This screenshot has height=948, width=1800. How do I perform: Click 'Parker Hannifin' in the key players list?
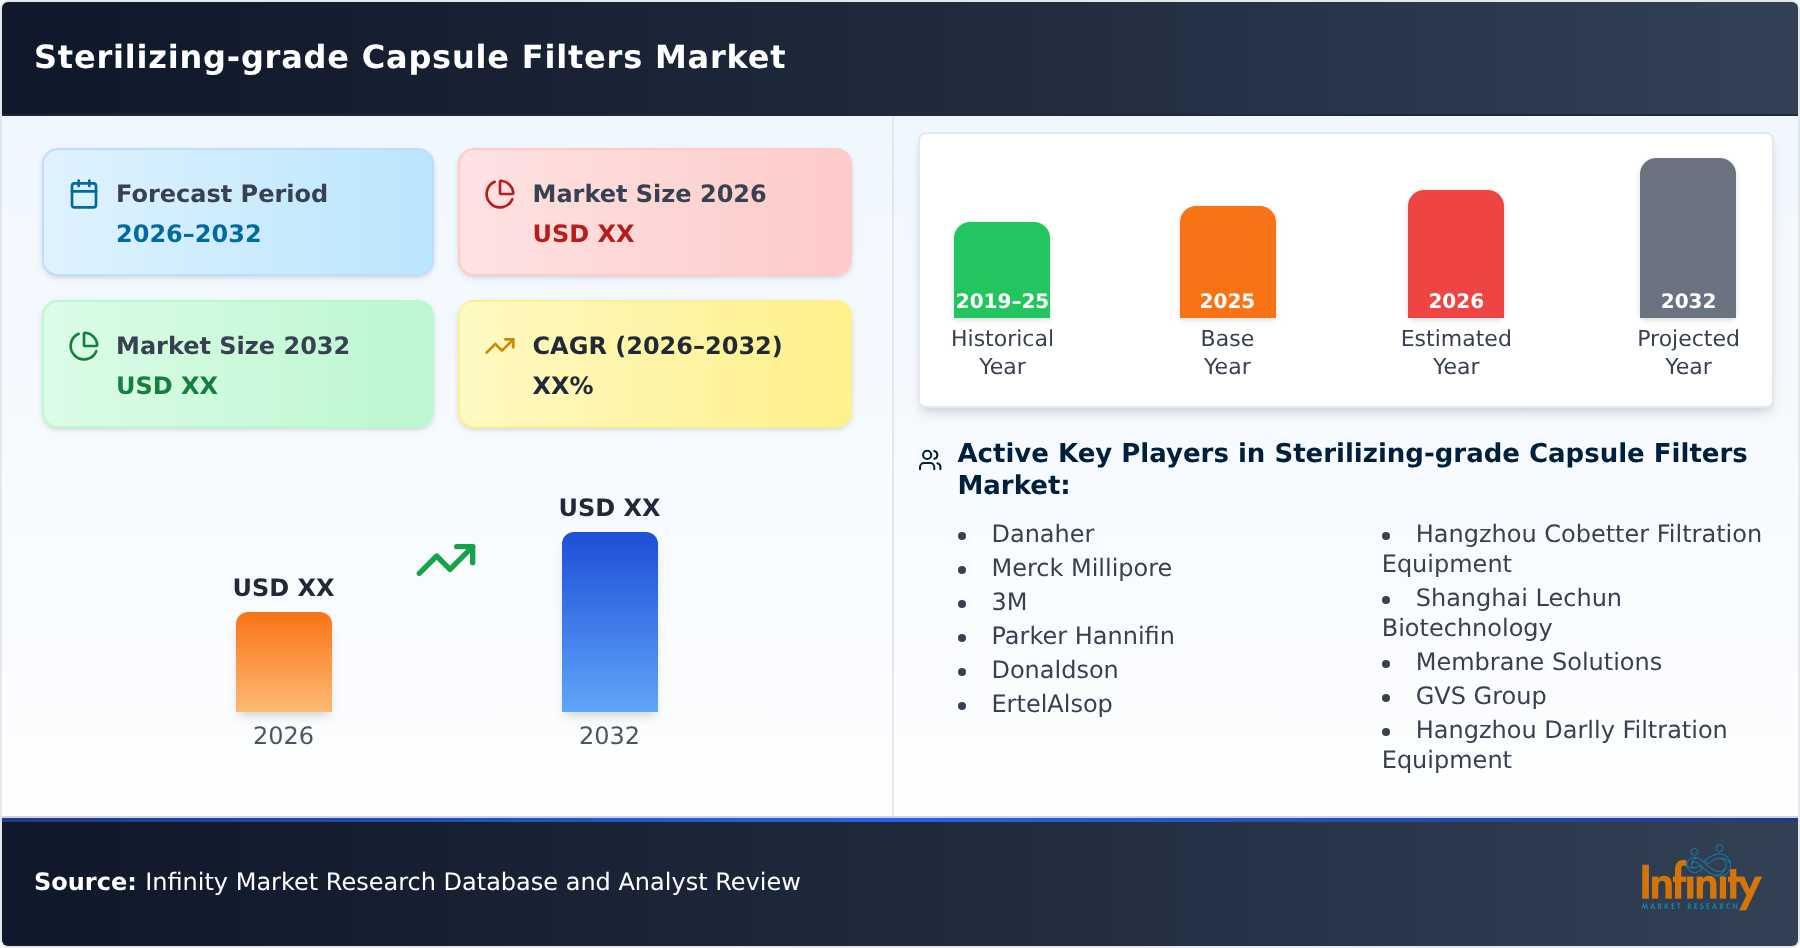tap(1083, 636)
